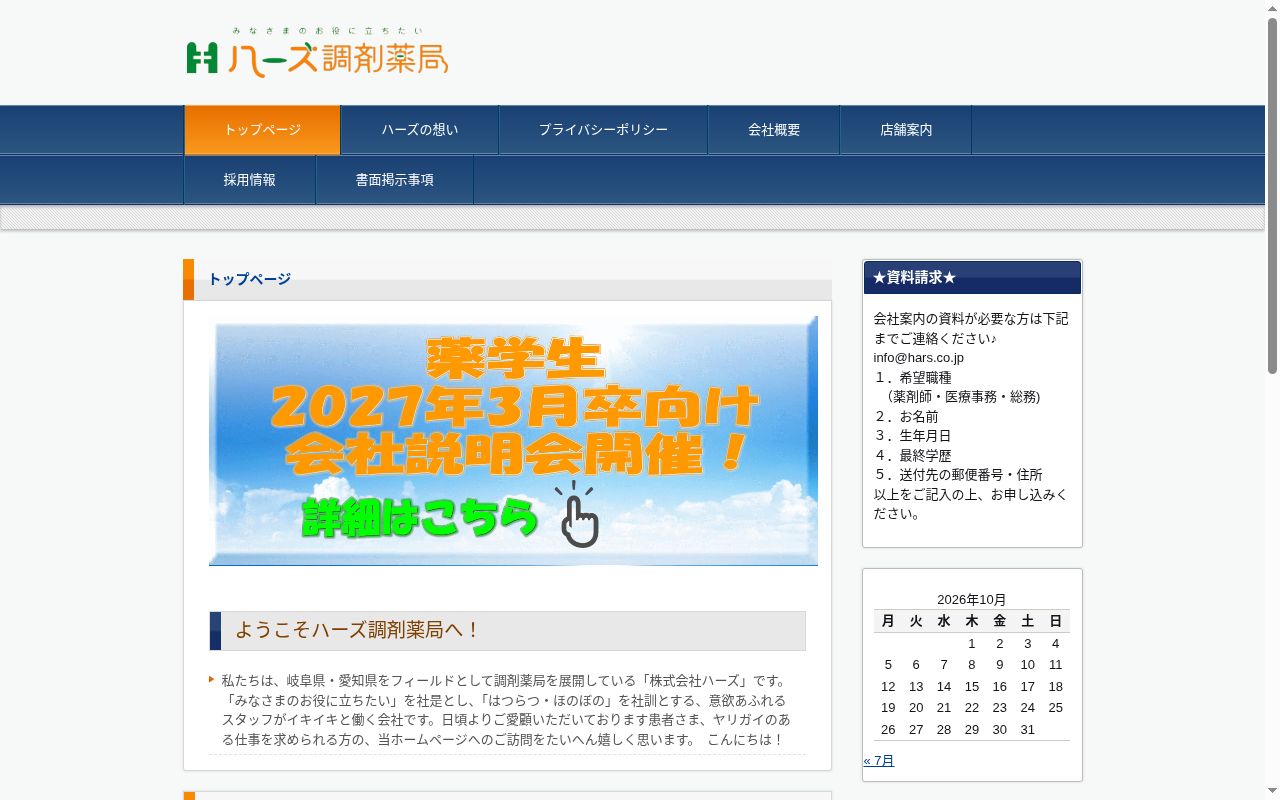Click calendar date 15

[x=972, y=687]
